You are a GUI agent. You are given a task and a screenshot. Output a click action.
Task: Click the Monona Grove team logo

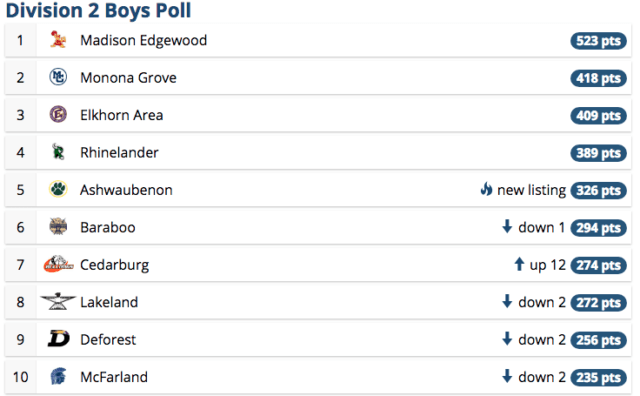click(x=58, y=77)
